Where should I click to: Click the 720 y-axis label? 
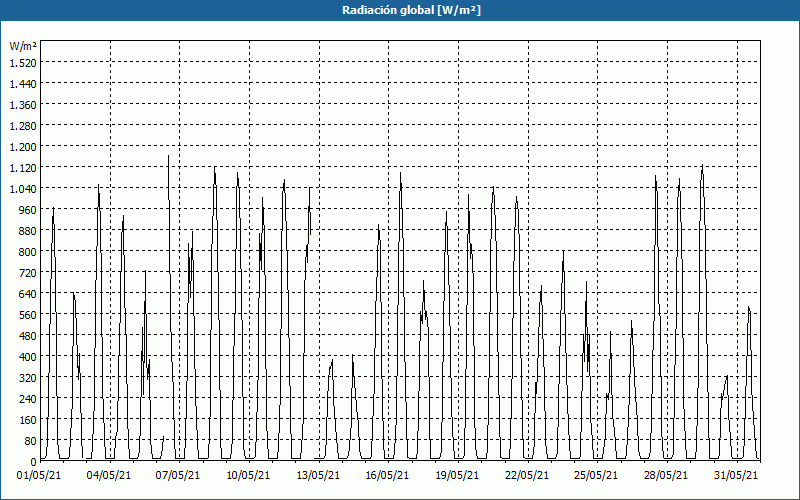pos(28,272)
